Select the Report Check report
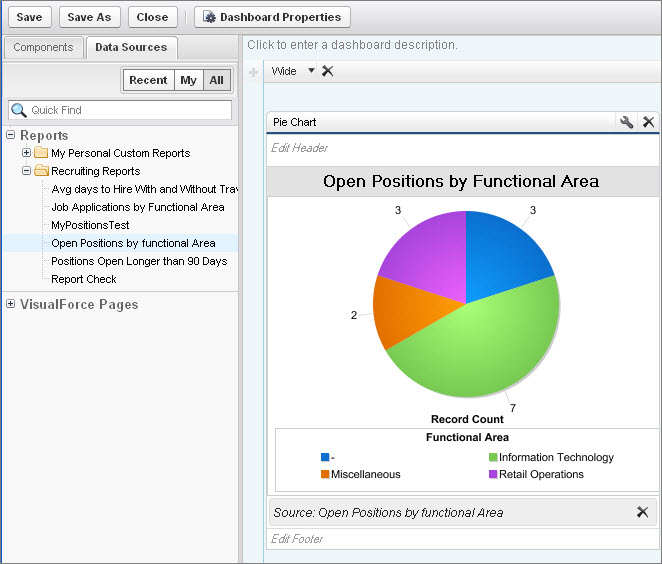662x564 pixels. click(x=84, y=279)
